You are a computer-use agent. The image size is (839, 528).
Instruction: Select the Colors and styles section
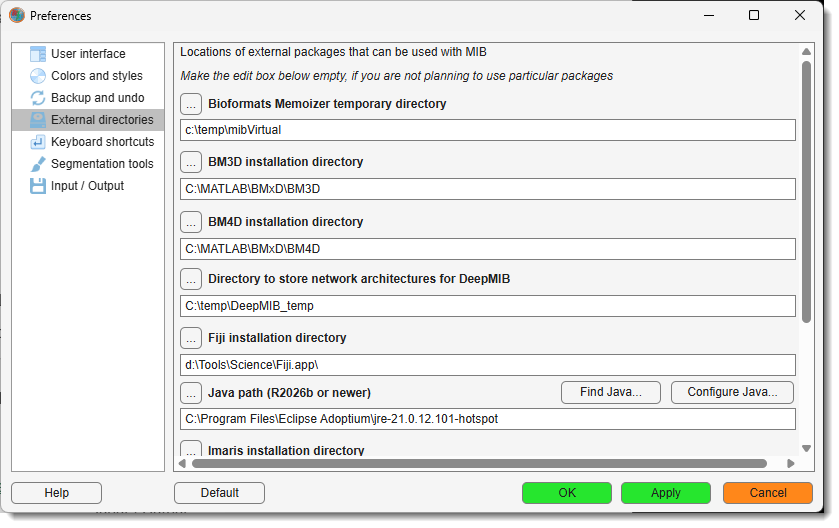point(88,76)
